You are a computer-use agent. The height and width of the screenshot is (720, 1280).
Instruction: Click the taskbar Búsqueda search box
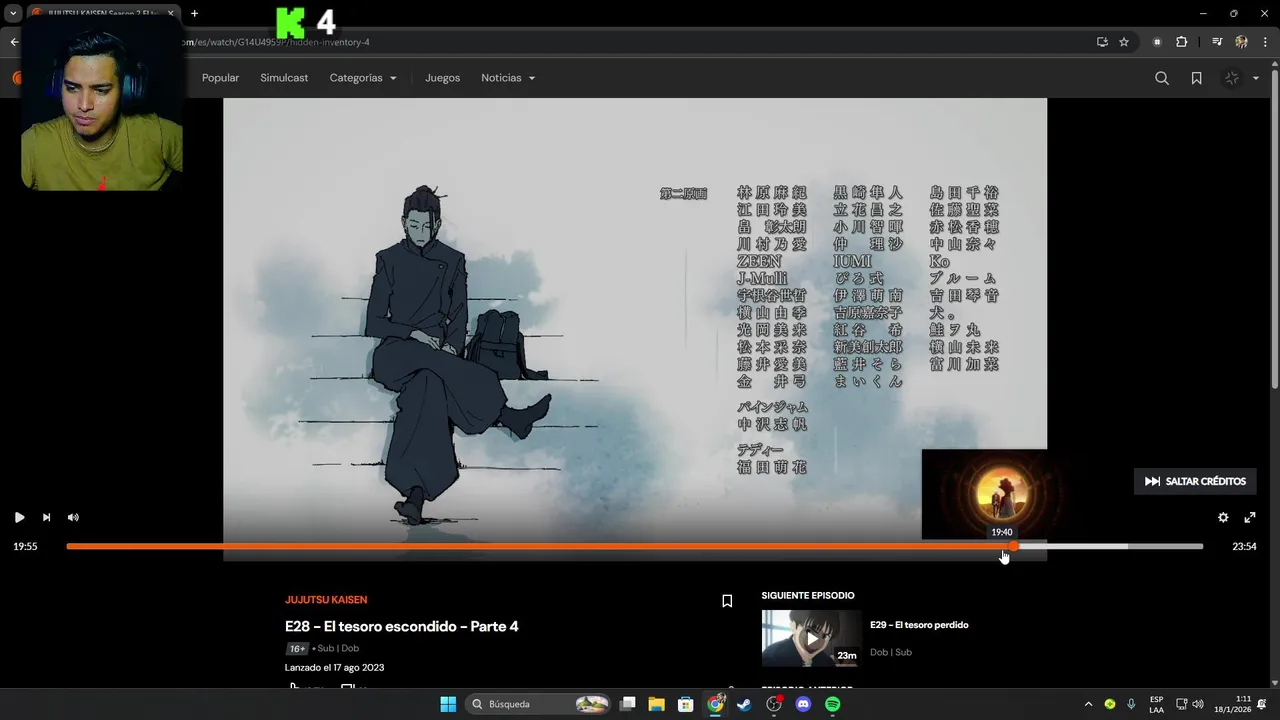tap(540, 704)
